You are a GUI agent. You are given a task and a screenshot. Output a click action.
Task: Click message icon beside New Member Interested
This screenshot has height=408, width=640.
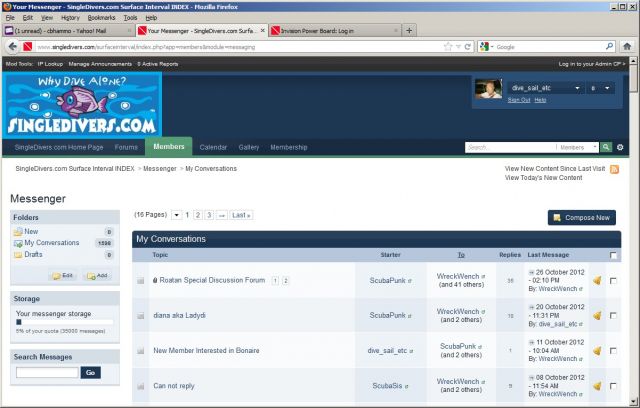click(140, 351)
